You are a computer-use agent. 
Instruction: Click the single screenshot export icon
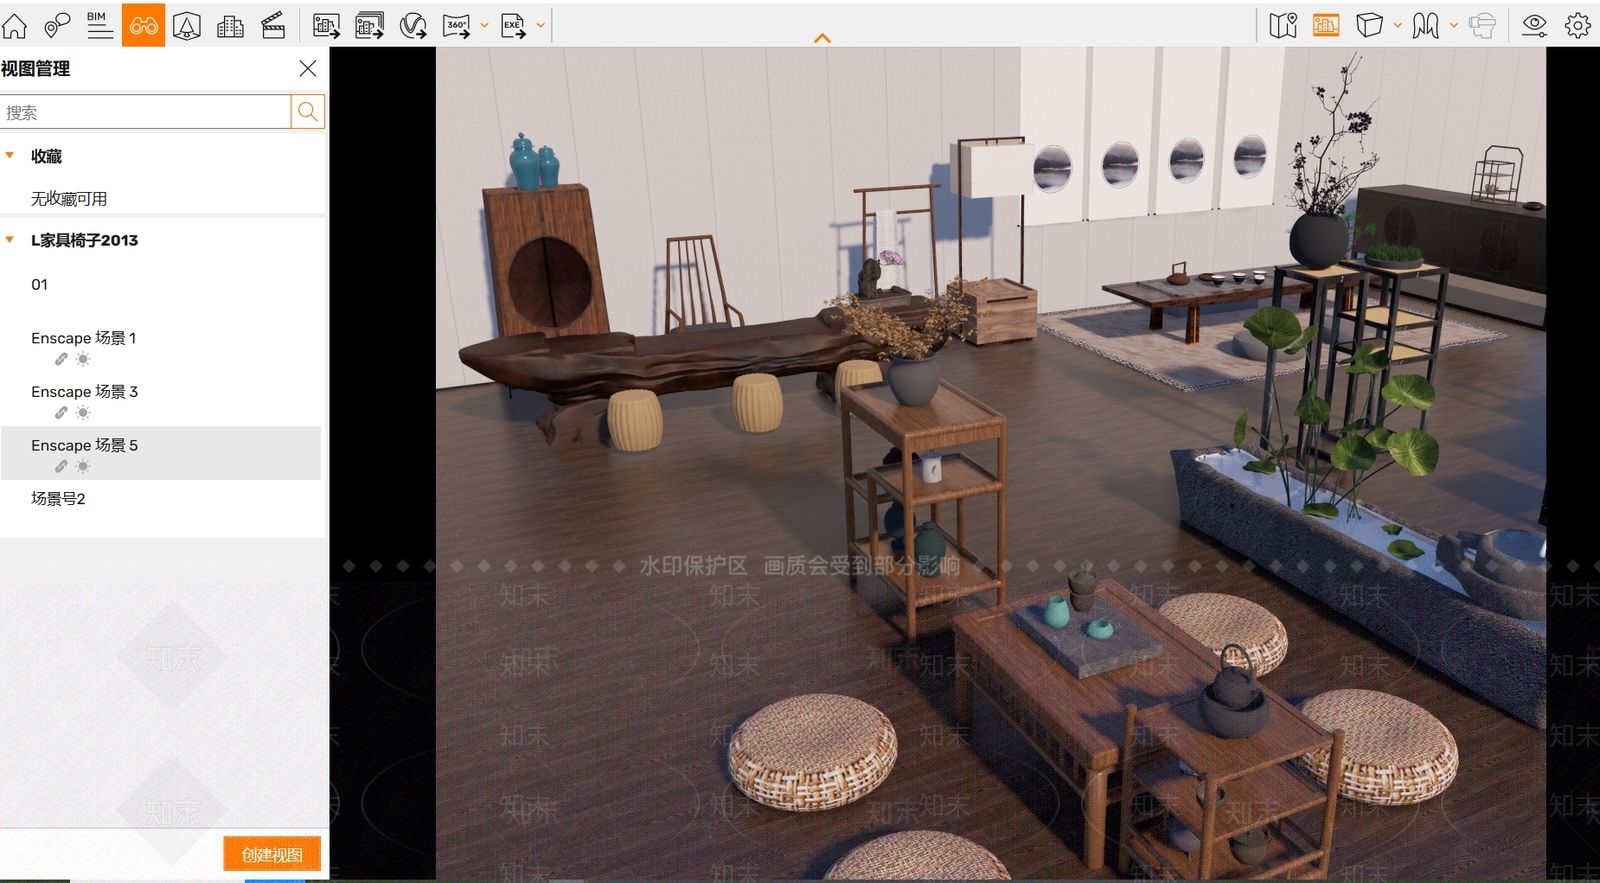(326, 25)
